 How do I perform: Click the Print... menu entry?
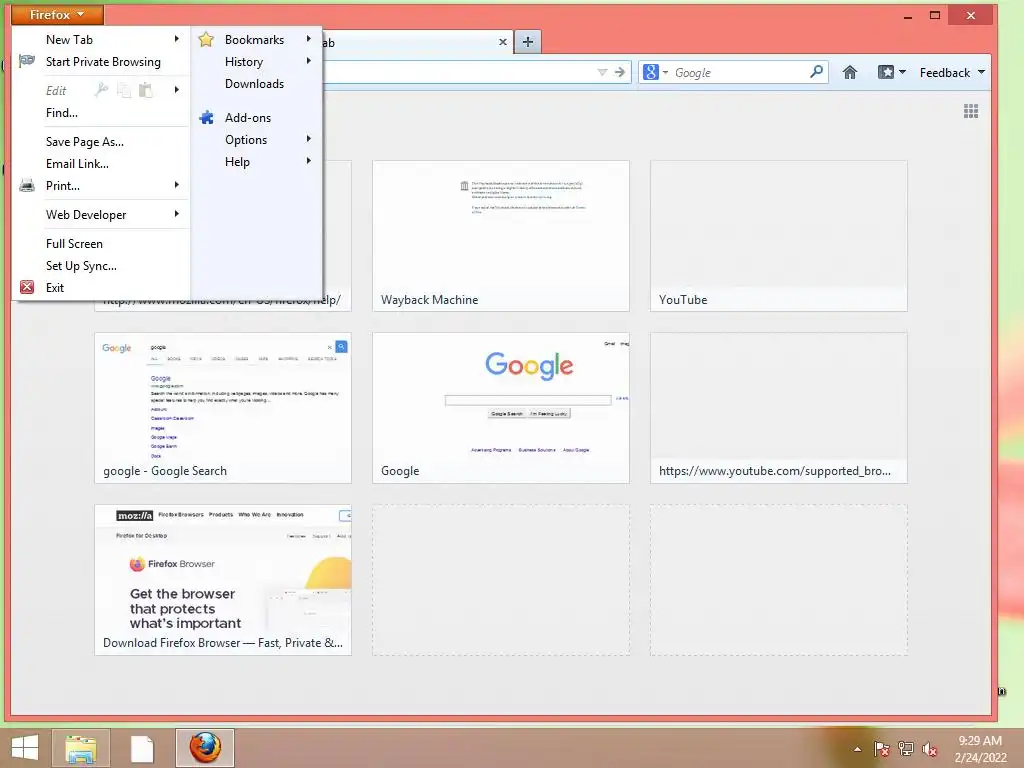point(63,186)
